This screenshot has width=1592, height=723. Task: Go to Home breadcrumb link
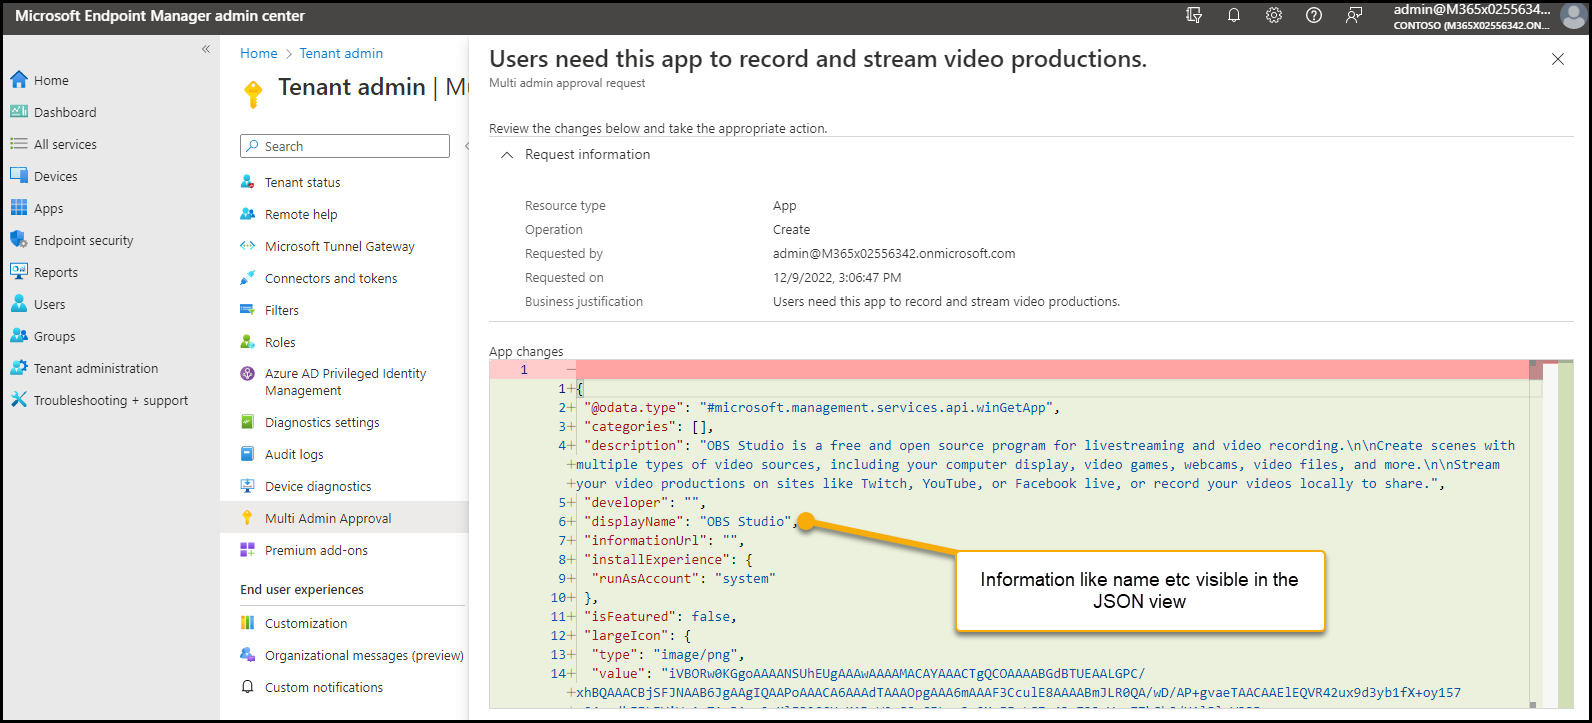tap(258, 53)
